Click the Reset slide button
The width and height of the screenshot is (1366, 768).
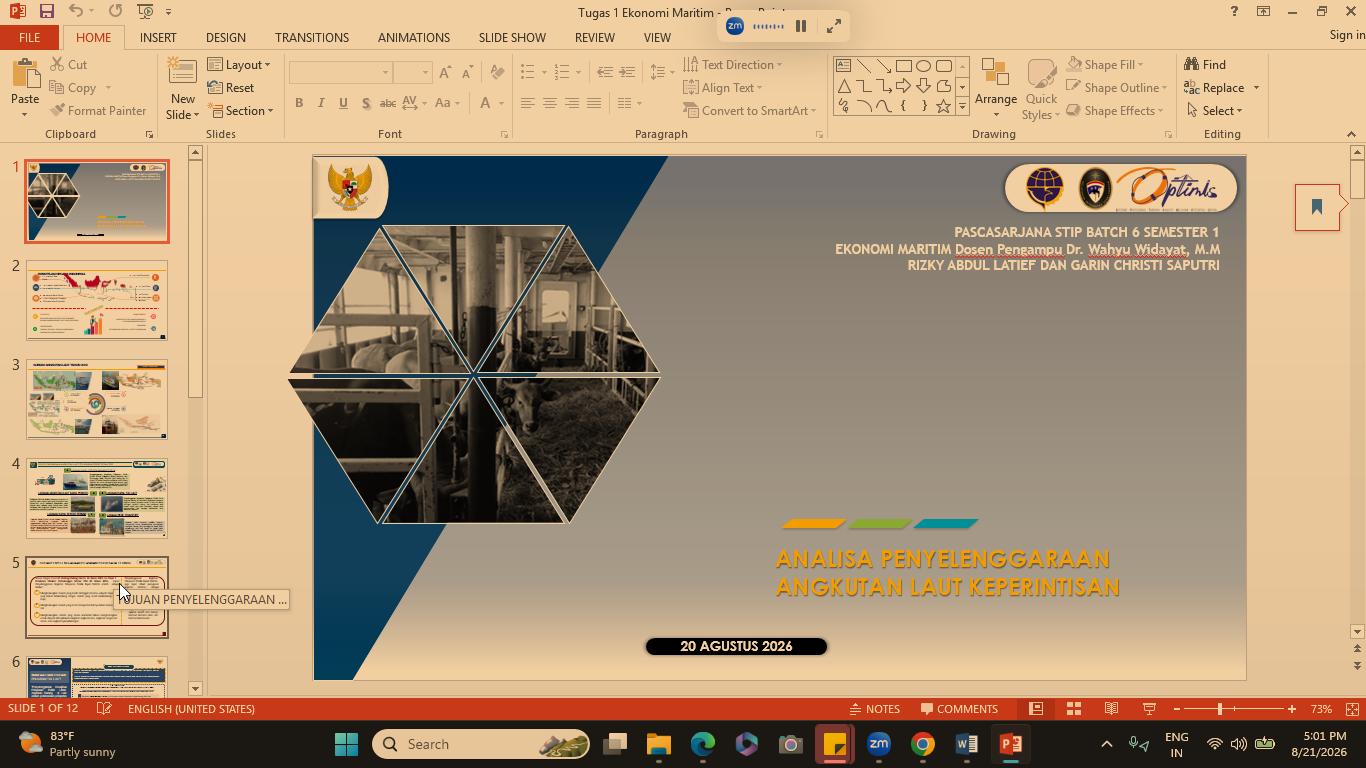[231, 88]
